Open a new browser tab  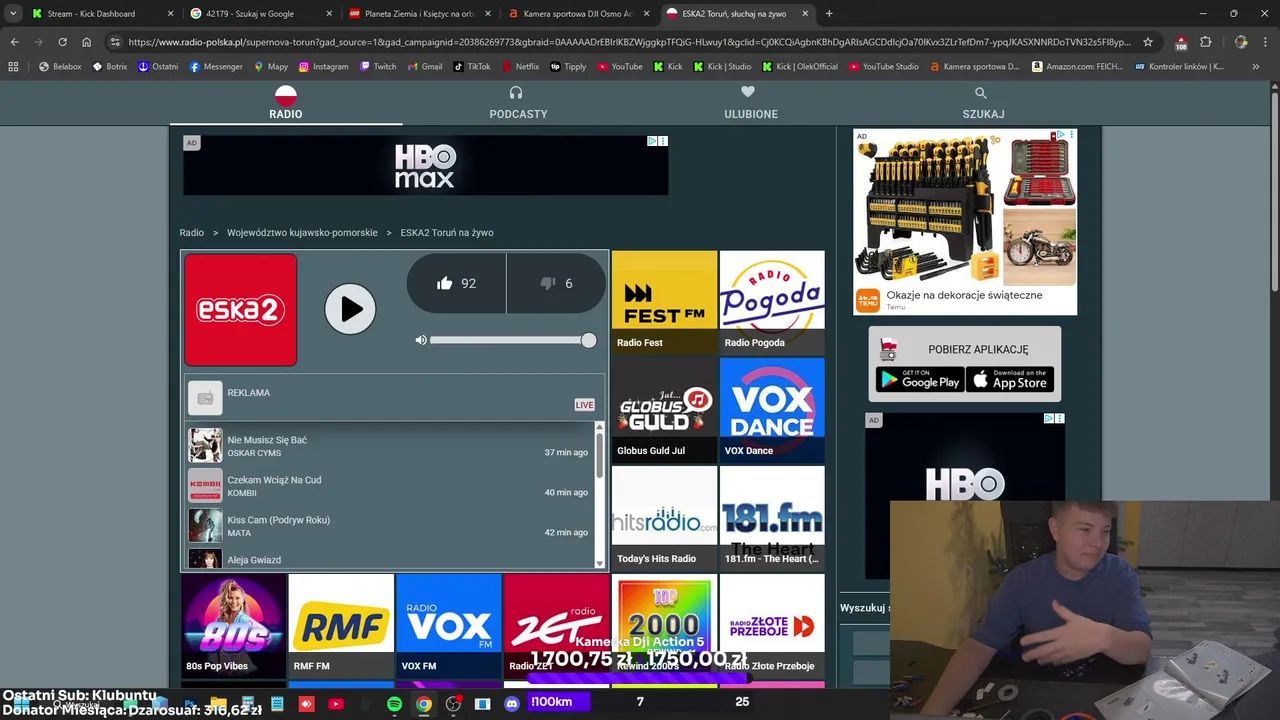pyautogui.click(x=829, y=14)
